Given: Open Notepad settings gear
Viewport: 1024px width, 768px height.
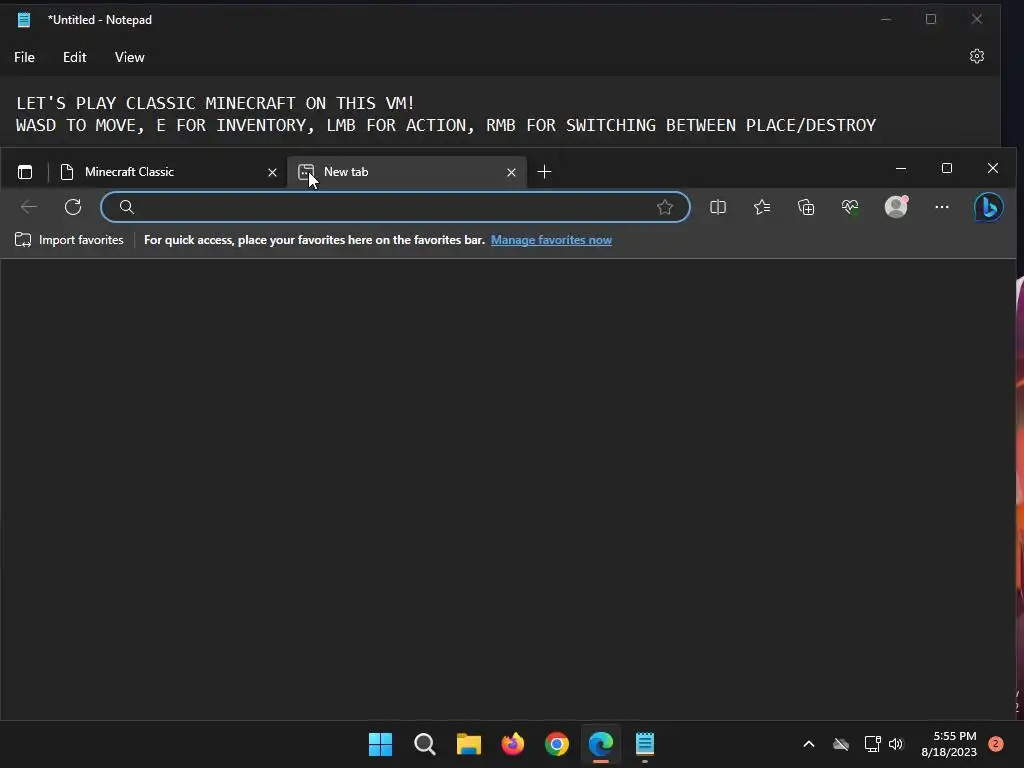Looking at the screenshot, I should pos(976,56).
